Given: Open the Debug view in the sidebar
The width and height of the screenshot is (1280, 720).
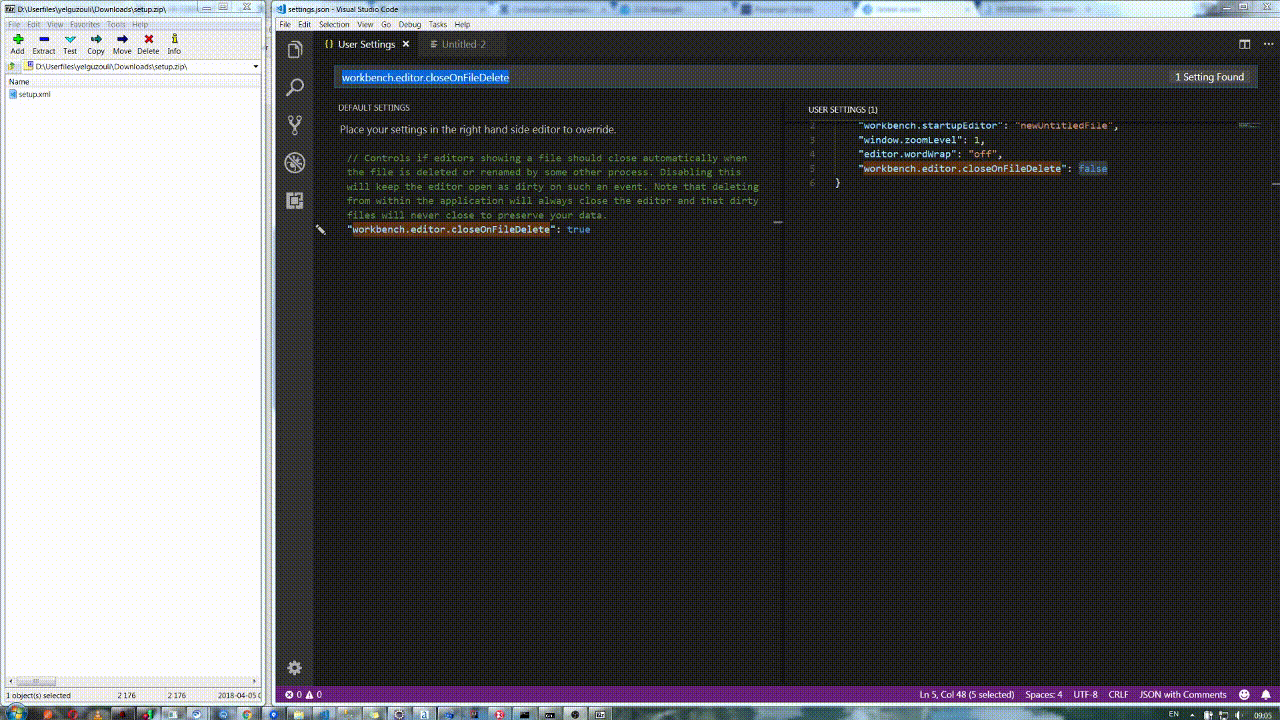Looking at the screenshot, I should [x=294, y=162].
